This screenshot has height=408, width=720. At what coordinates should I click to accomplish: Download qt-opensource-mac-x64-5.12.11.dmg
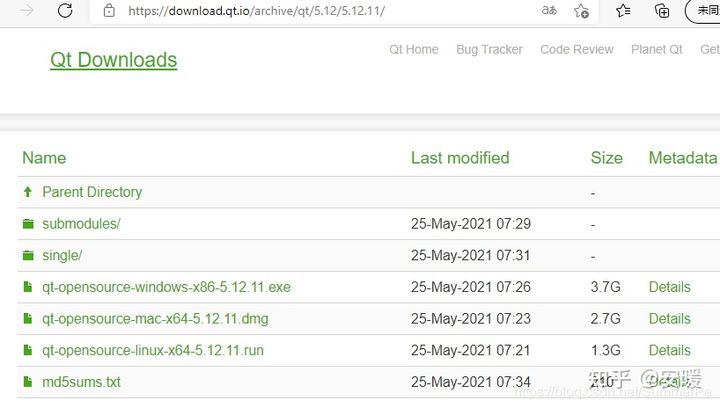point(155,319)
